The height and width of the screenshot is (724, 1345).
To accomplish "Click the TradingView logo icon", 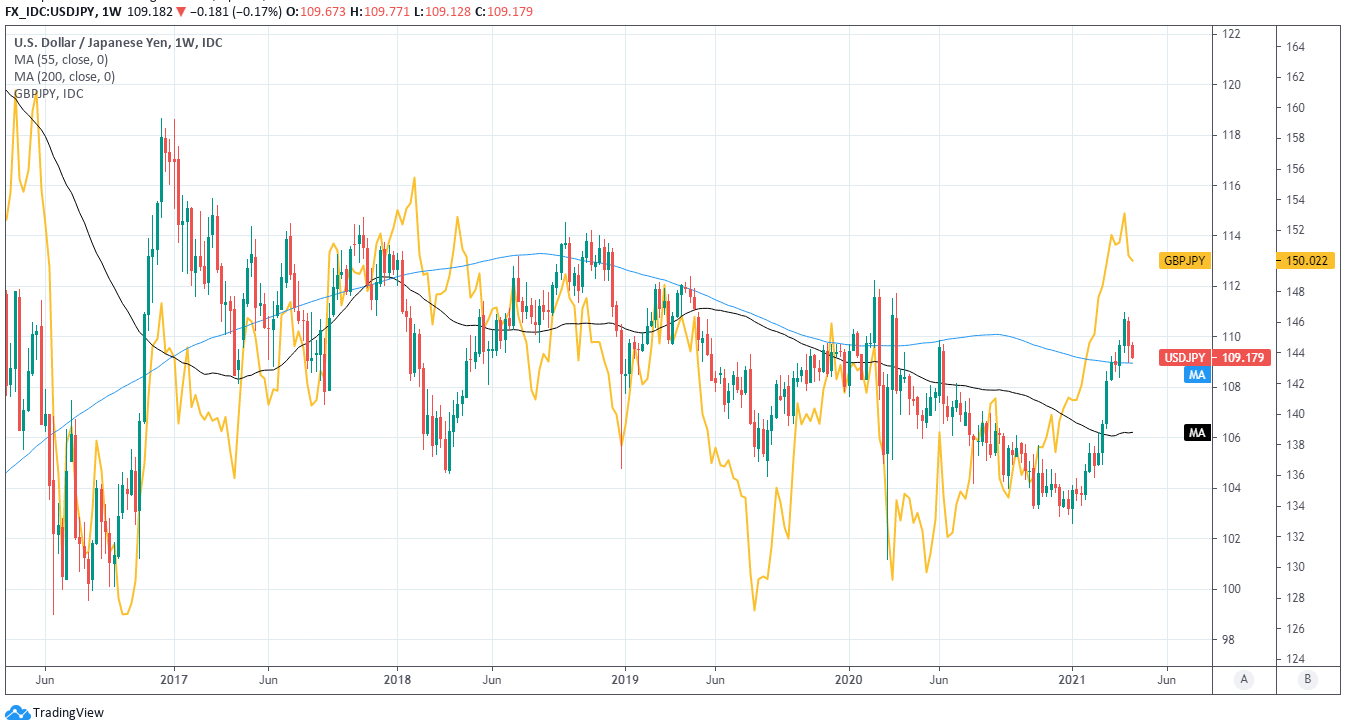I will pyautogui.click(x=17, y=712).
